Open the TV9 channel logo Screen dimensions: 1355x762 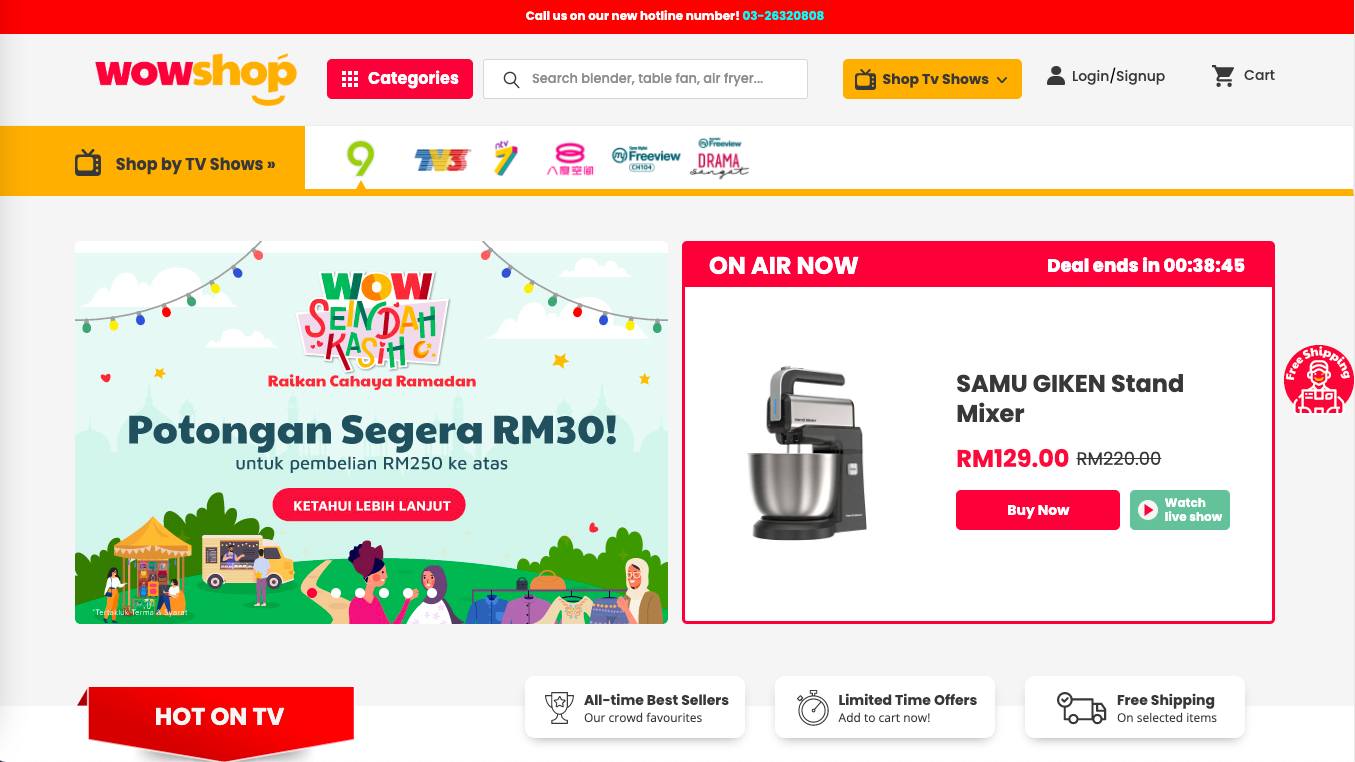tap(360, 159)
